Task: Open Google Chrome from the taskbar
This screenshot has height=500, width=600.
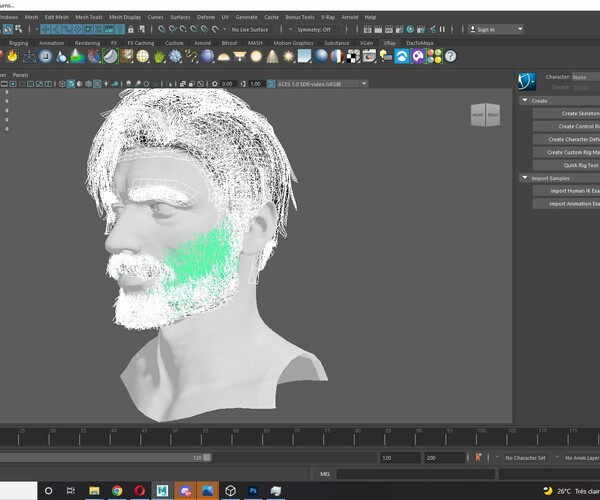Action: [117, 490]
